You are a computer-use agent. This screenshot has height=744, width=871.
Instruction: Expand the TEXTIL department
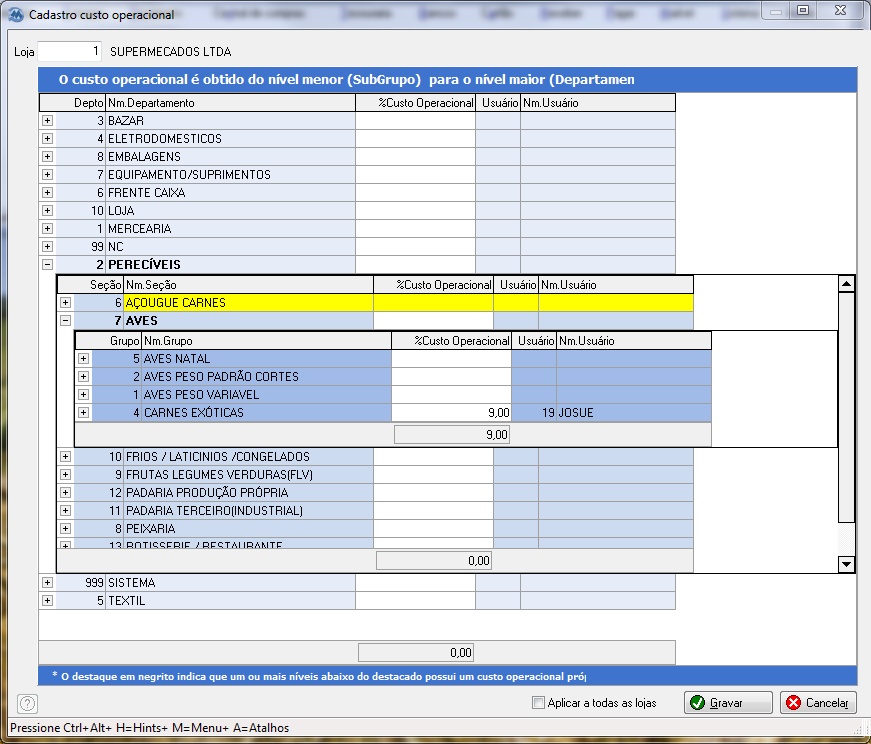coord(47,601)
